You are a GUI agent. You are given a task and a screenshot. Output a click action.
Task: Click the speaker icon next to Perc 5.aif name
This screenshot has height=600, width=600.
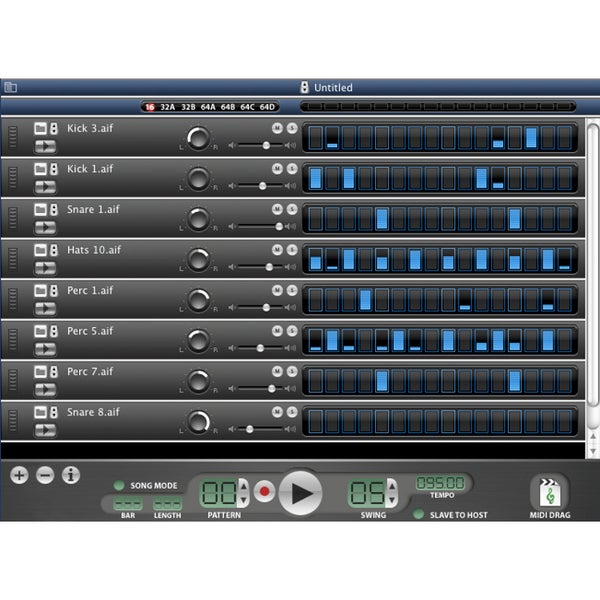pyautogui.click(x=54, y=331)
